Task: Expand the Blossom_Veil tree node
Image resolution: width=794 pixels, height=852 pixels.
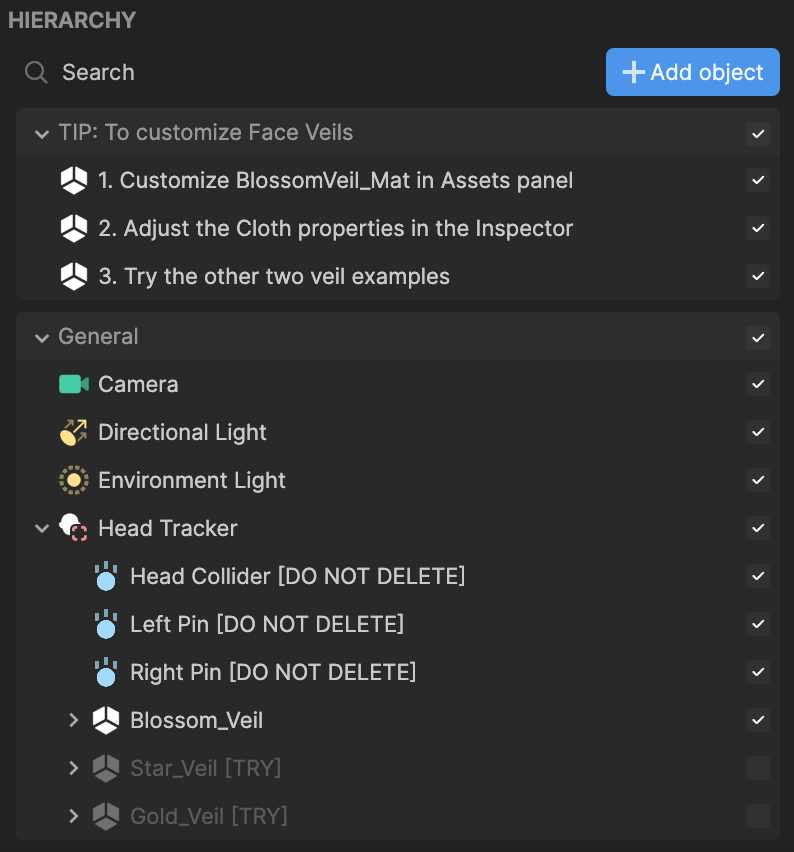Action: point(74,720)
